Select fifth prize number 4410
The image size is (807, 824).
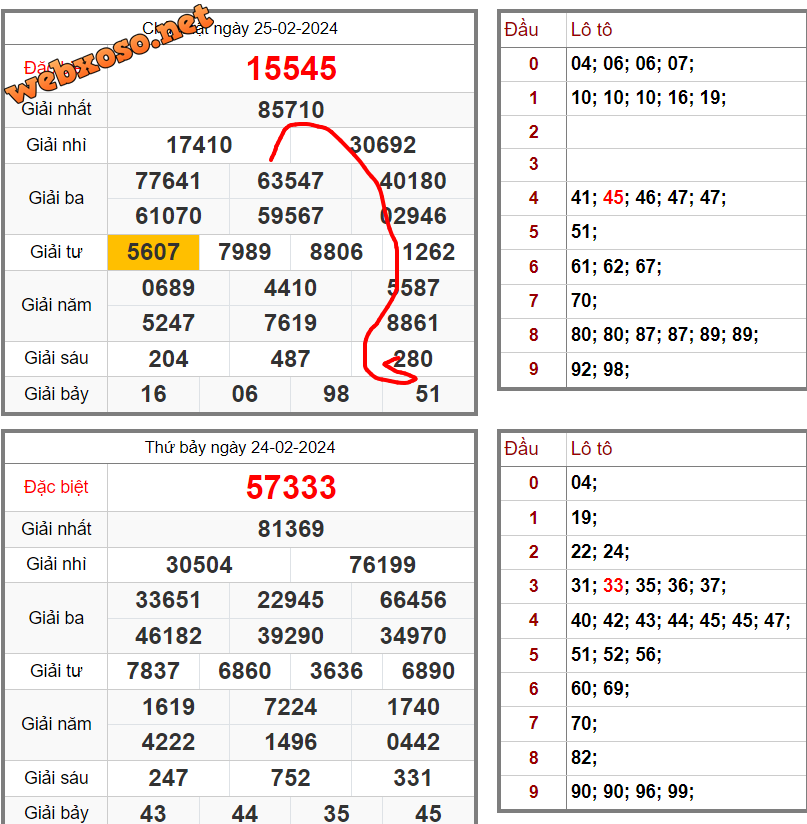point(291,288)
